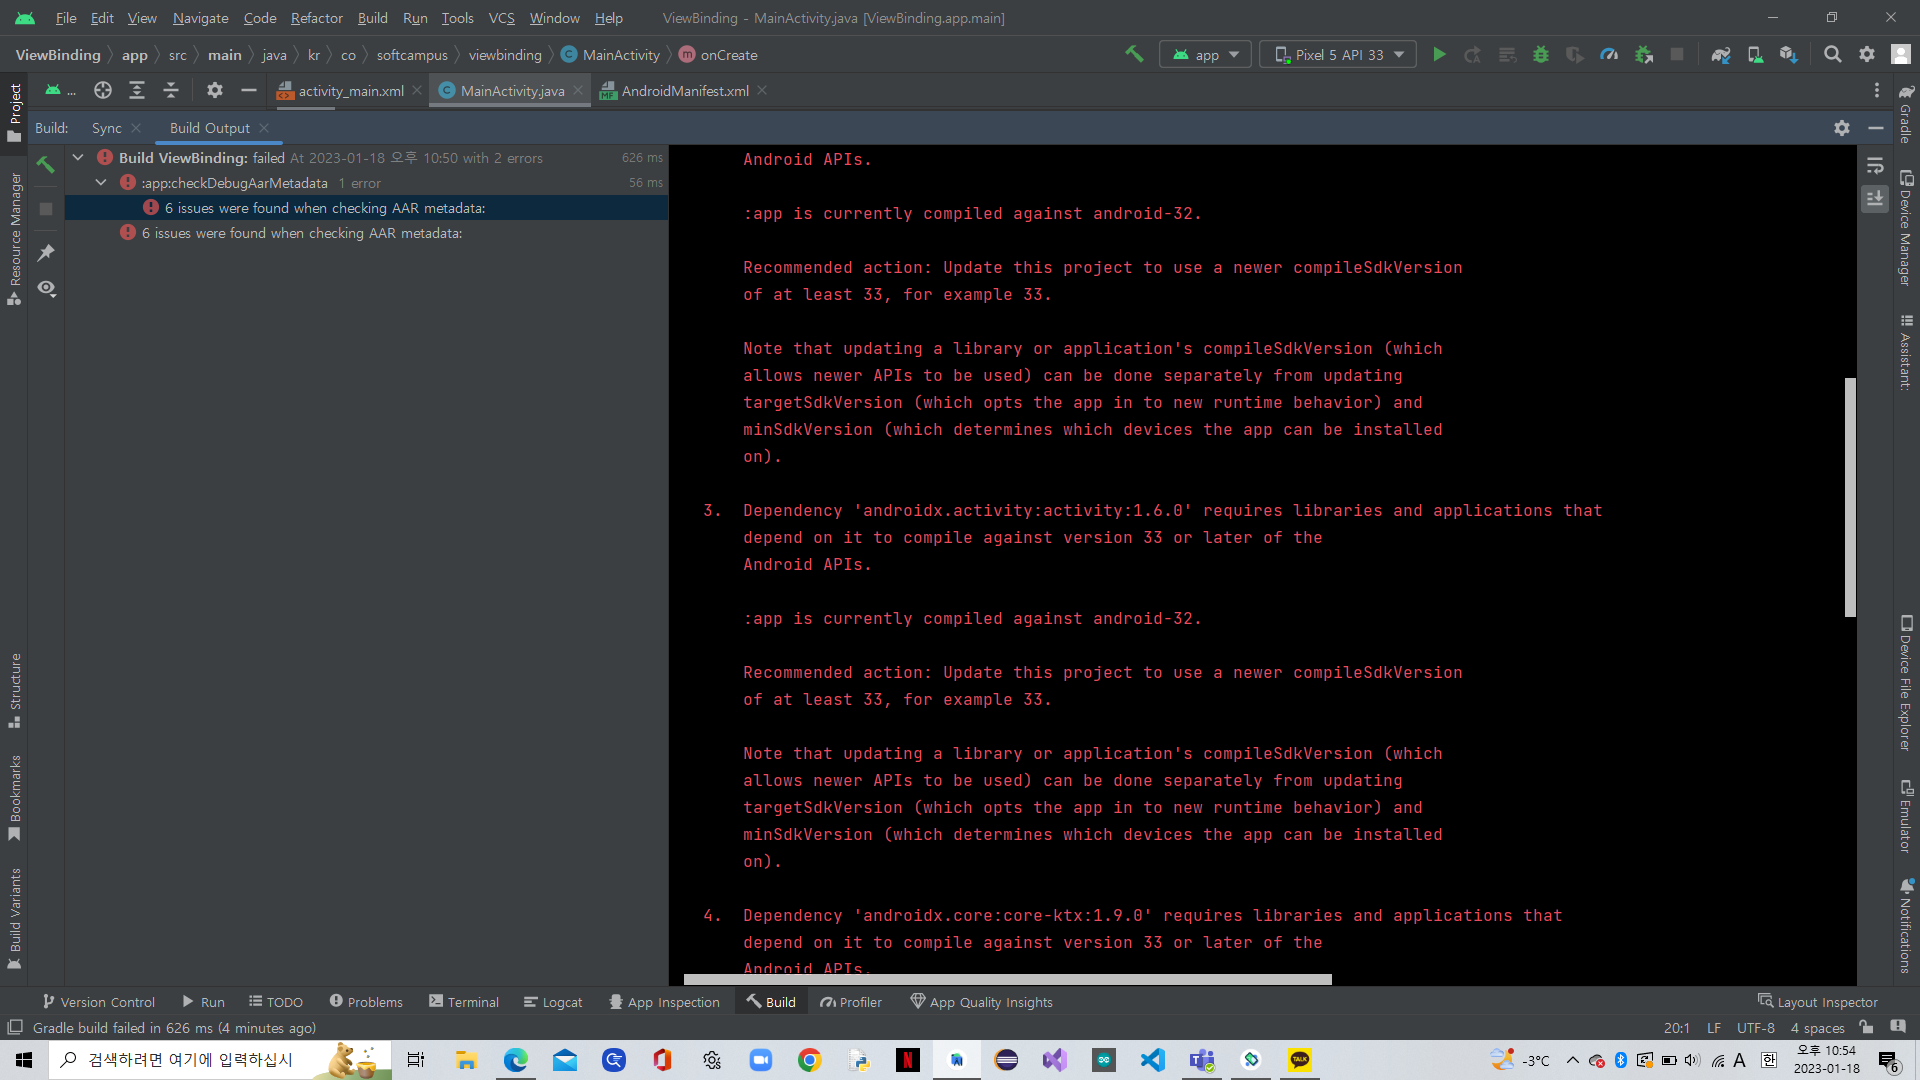Click the 4 spaces indent setting

click(x=1817, y=1028)
